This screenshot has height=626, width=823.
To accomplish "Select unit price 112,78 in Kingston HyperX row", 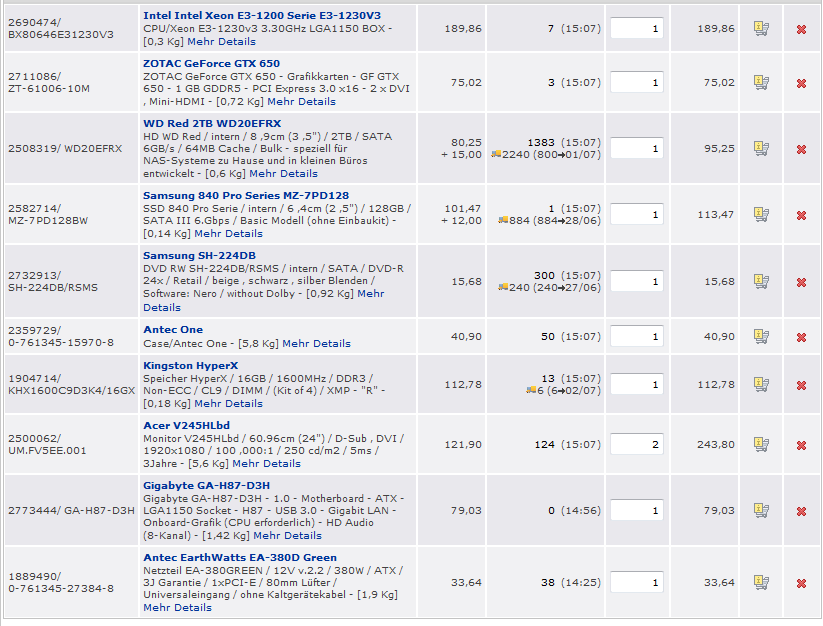I will tap(463, 385).
